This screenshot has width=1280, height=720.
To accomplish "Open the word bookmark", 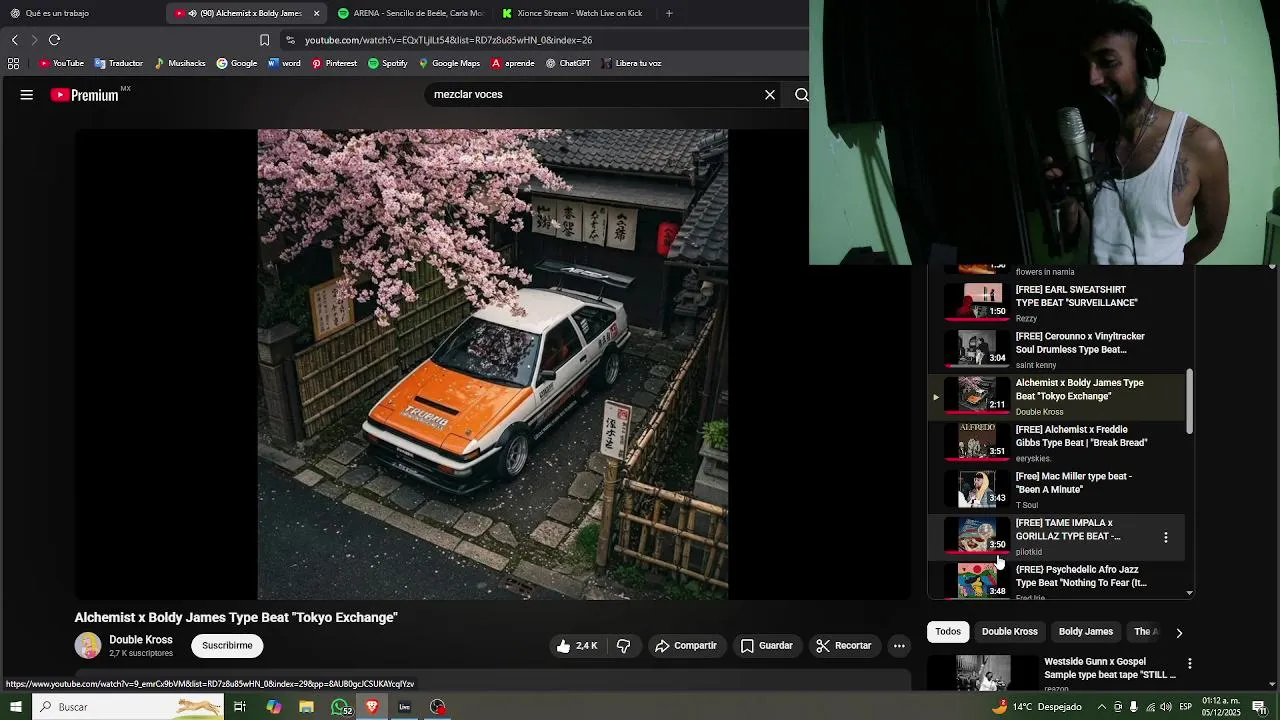I will 284,63.
